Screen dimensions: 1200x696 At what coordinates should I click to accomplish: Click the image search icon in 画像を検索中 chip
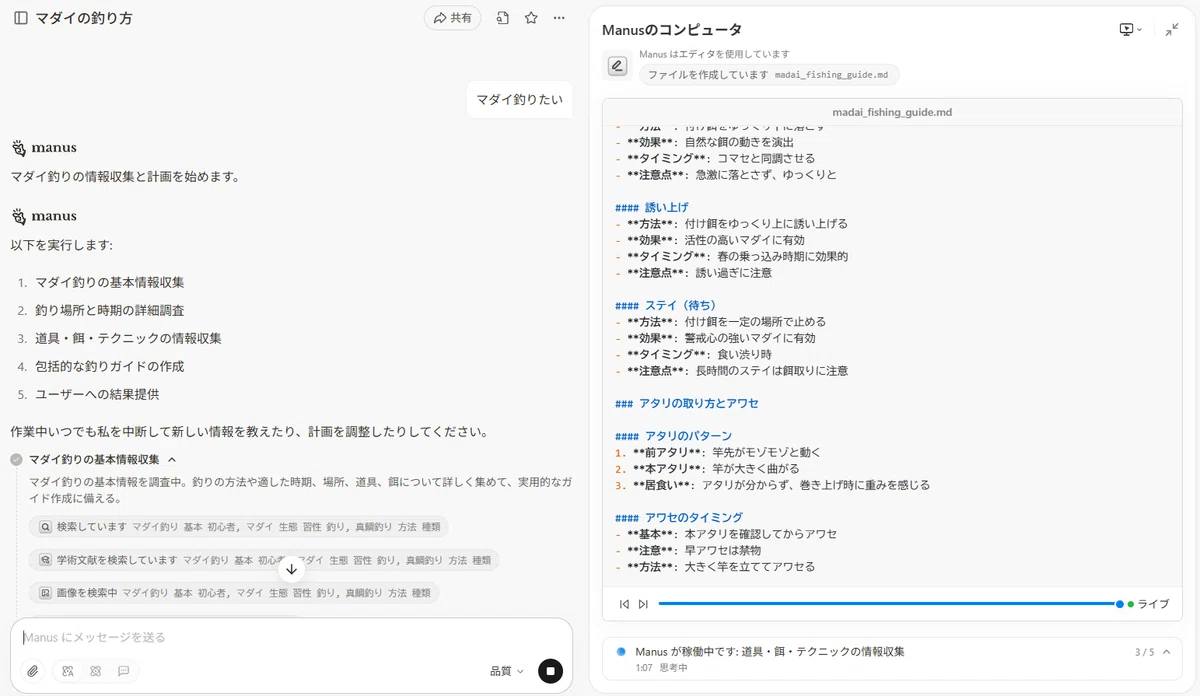(45, 593)
